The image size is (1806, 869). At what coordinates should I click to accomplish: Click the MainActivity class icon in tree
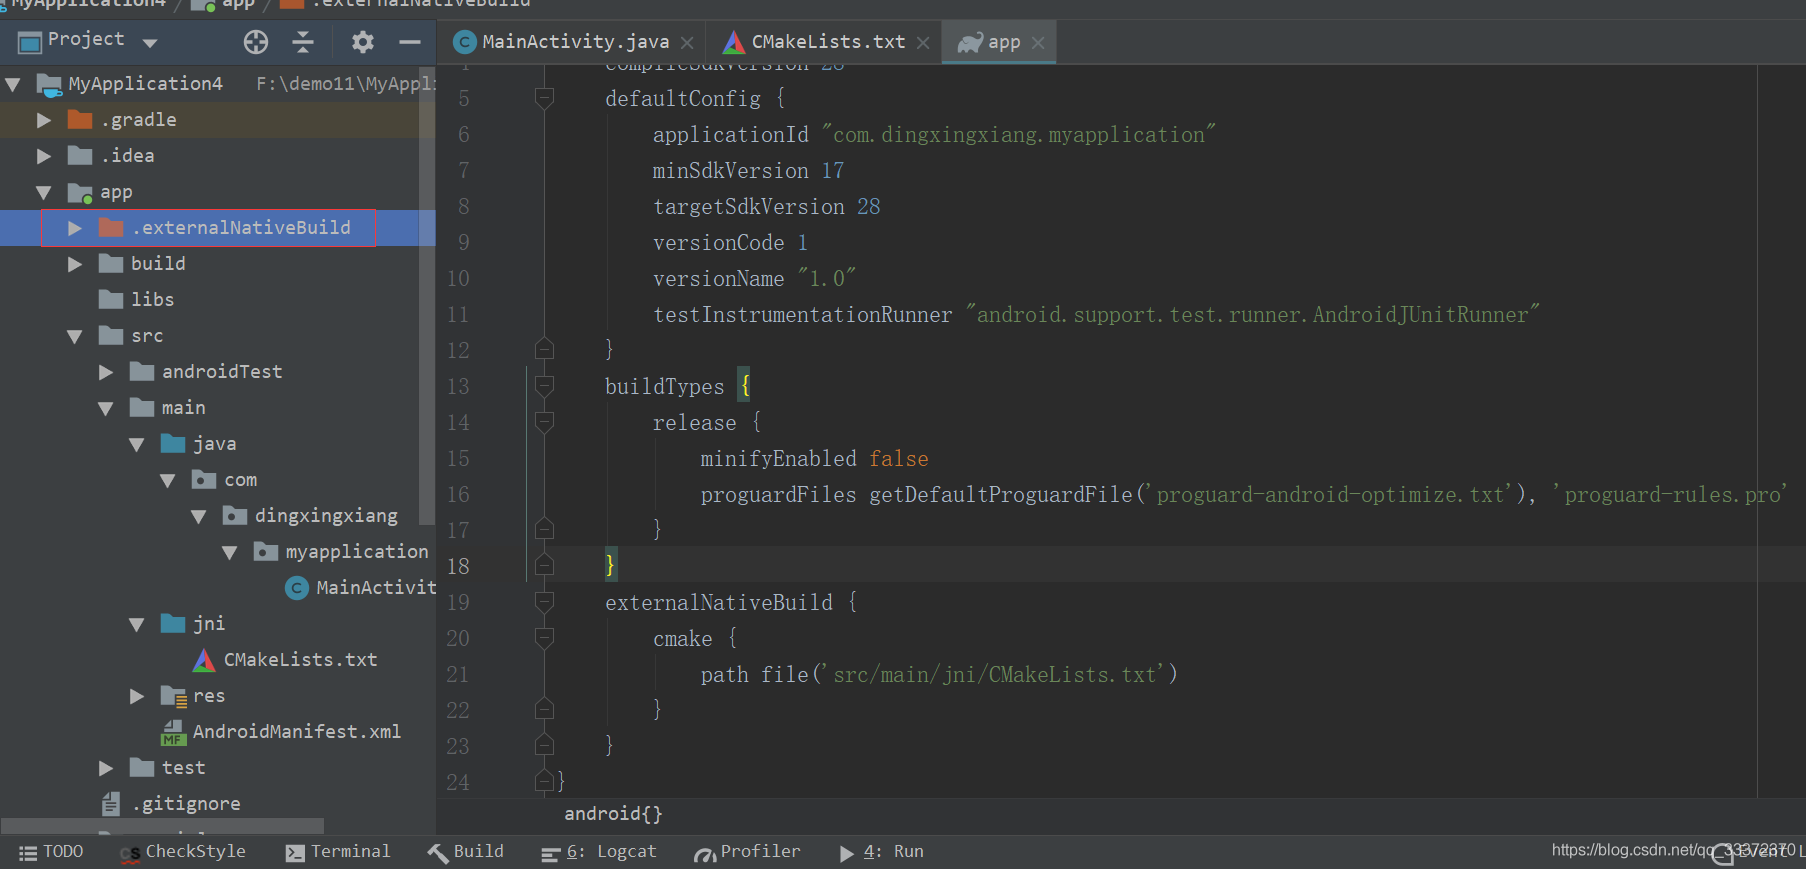point(297,588)
